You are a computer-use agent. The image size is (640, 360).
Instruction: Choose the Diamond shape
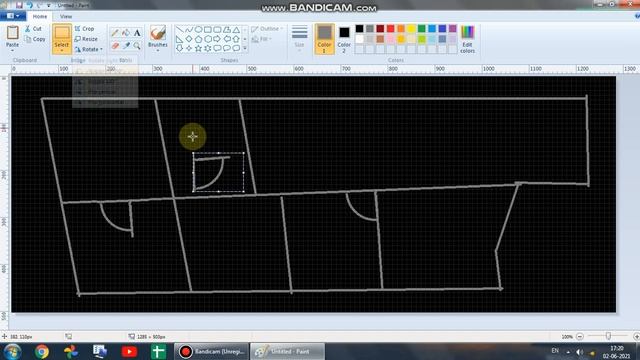click(189, 39)
